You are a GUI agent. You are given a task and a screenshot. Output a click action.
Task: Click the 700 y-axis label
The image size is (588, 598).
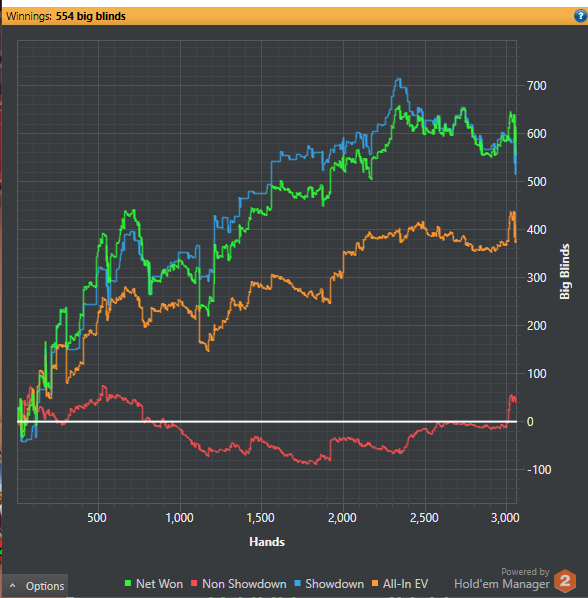tap(537, 86)
